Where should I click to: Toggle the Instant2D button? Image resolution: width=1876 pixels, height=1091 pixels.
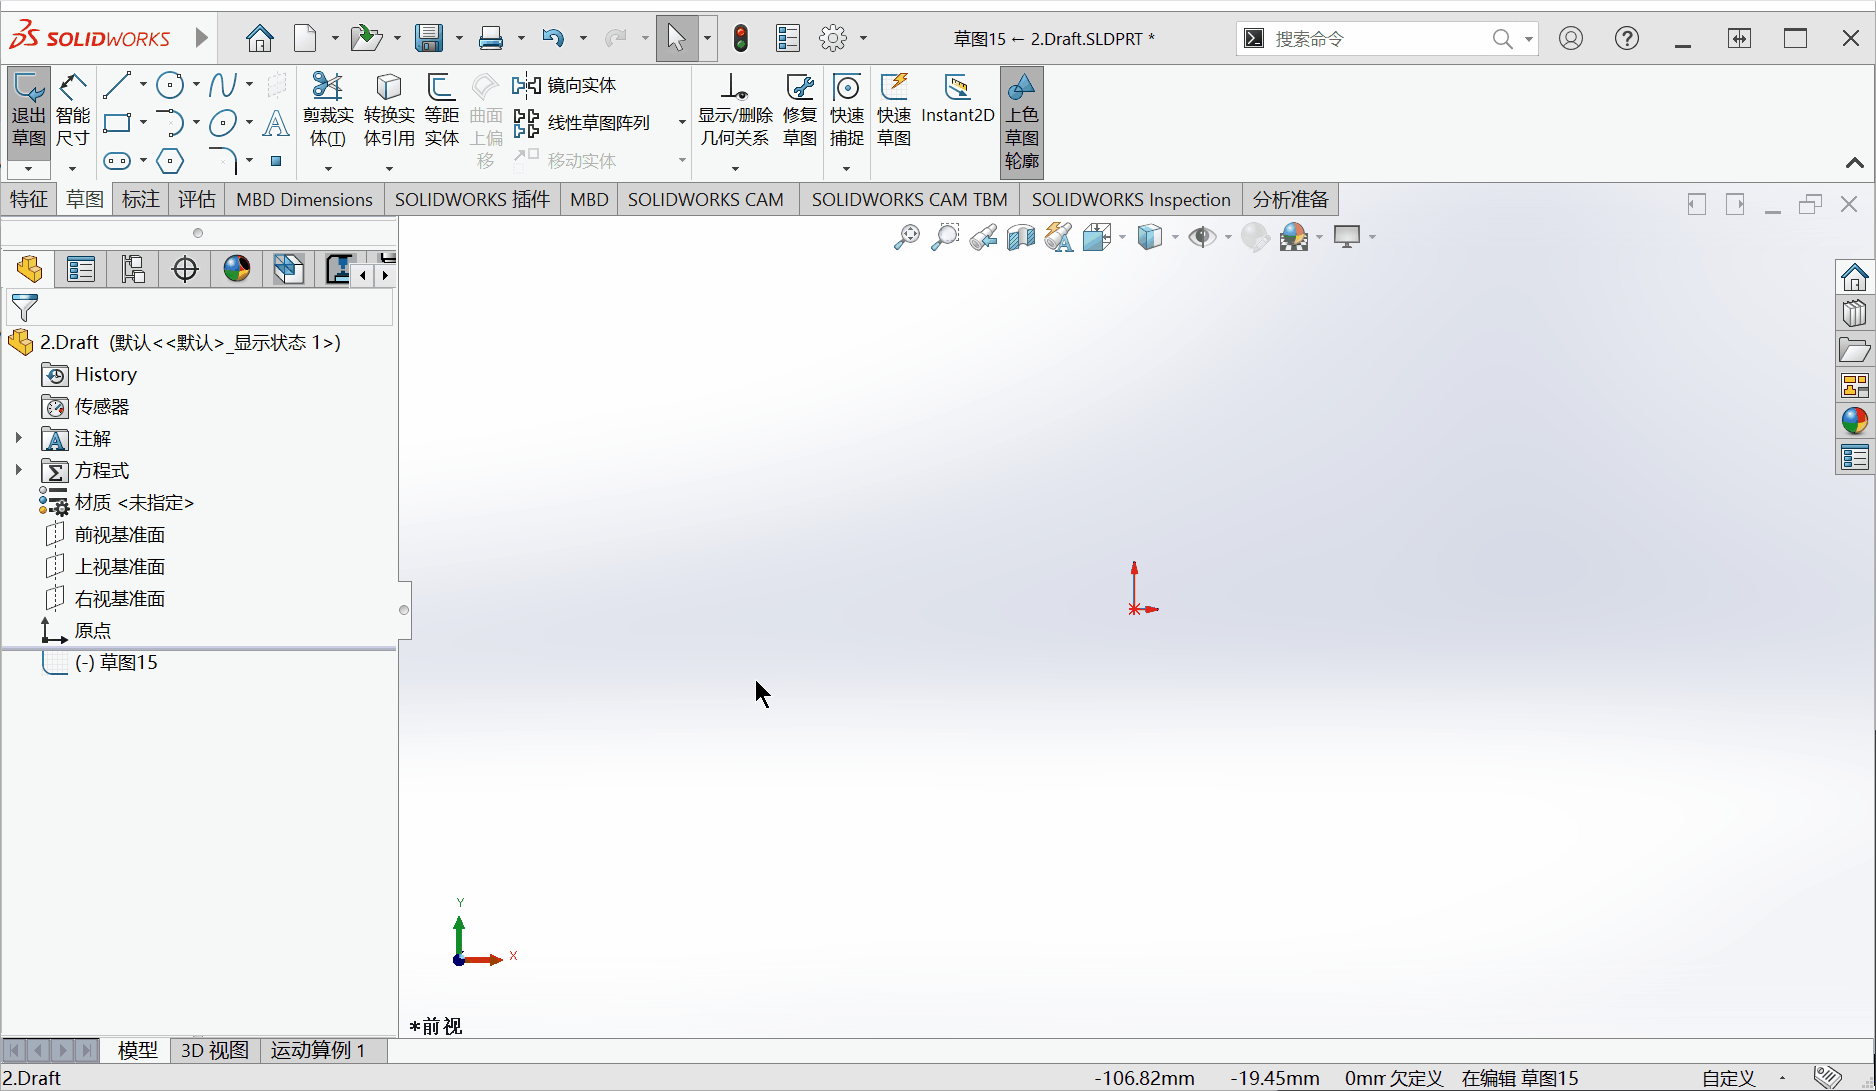pyautogui.click(x=958, y=100)
